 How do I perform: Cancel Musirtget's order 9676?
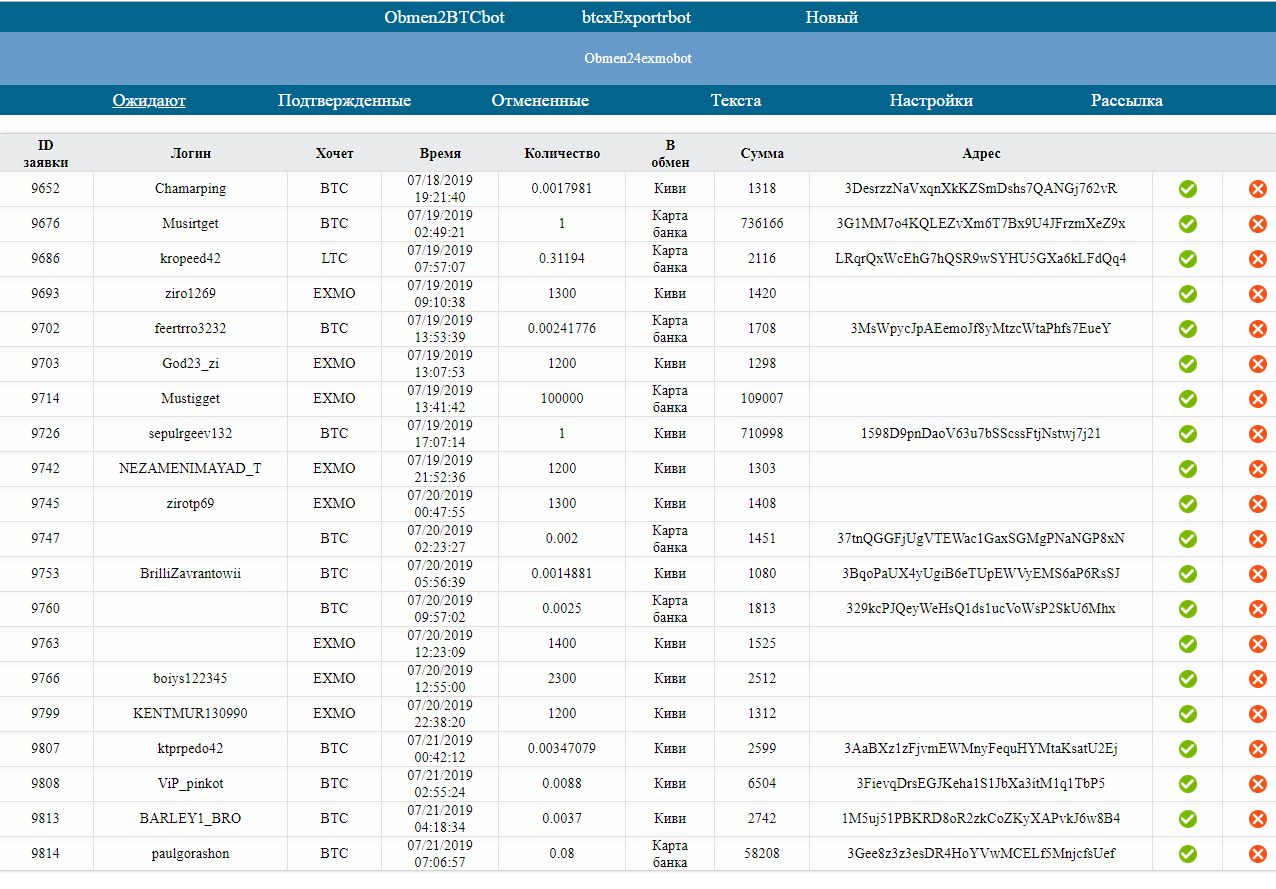click(x=1258, y=224)
